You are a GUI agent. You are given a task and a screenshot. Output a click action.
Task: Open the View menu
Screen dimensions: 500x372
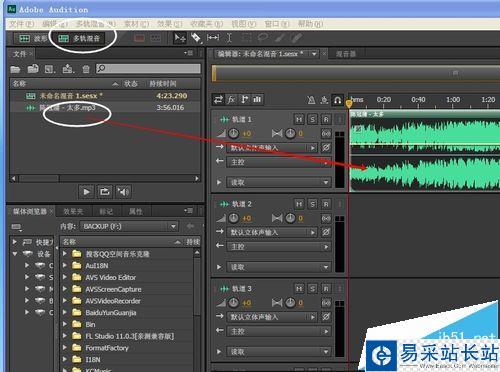(244, 24)
